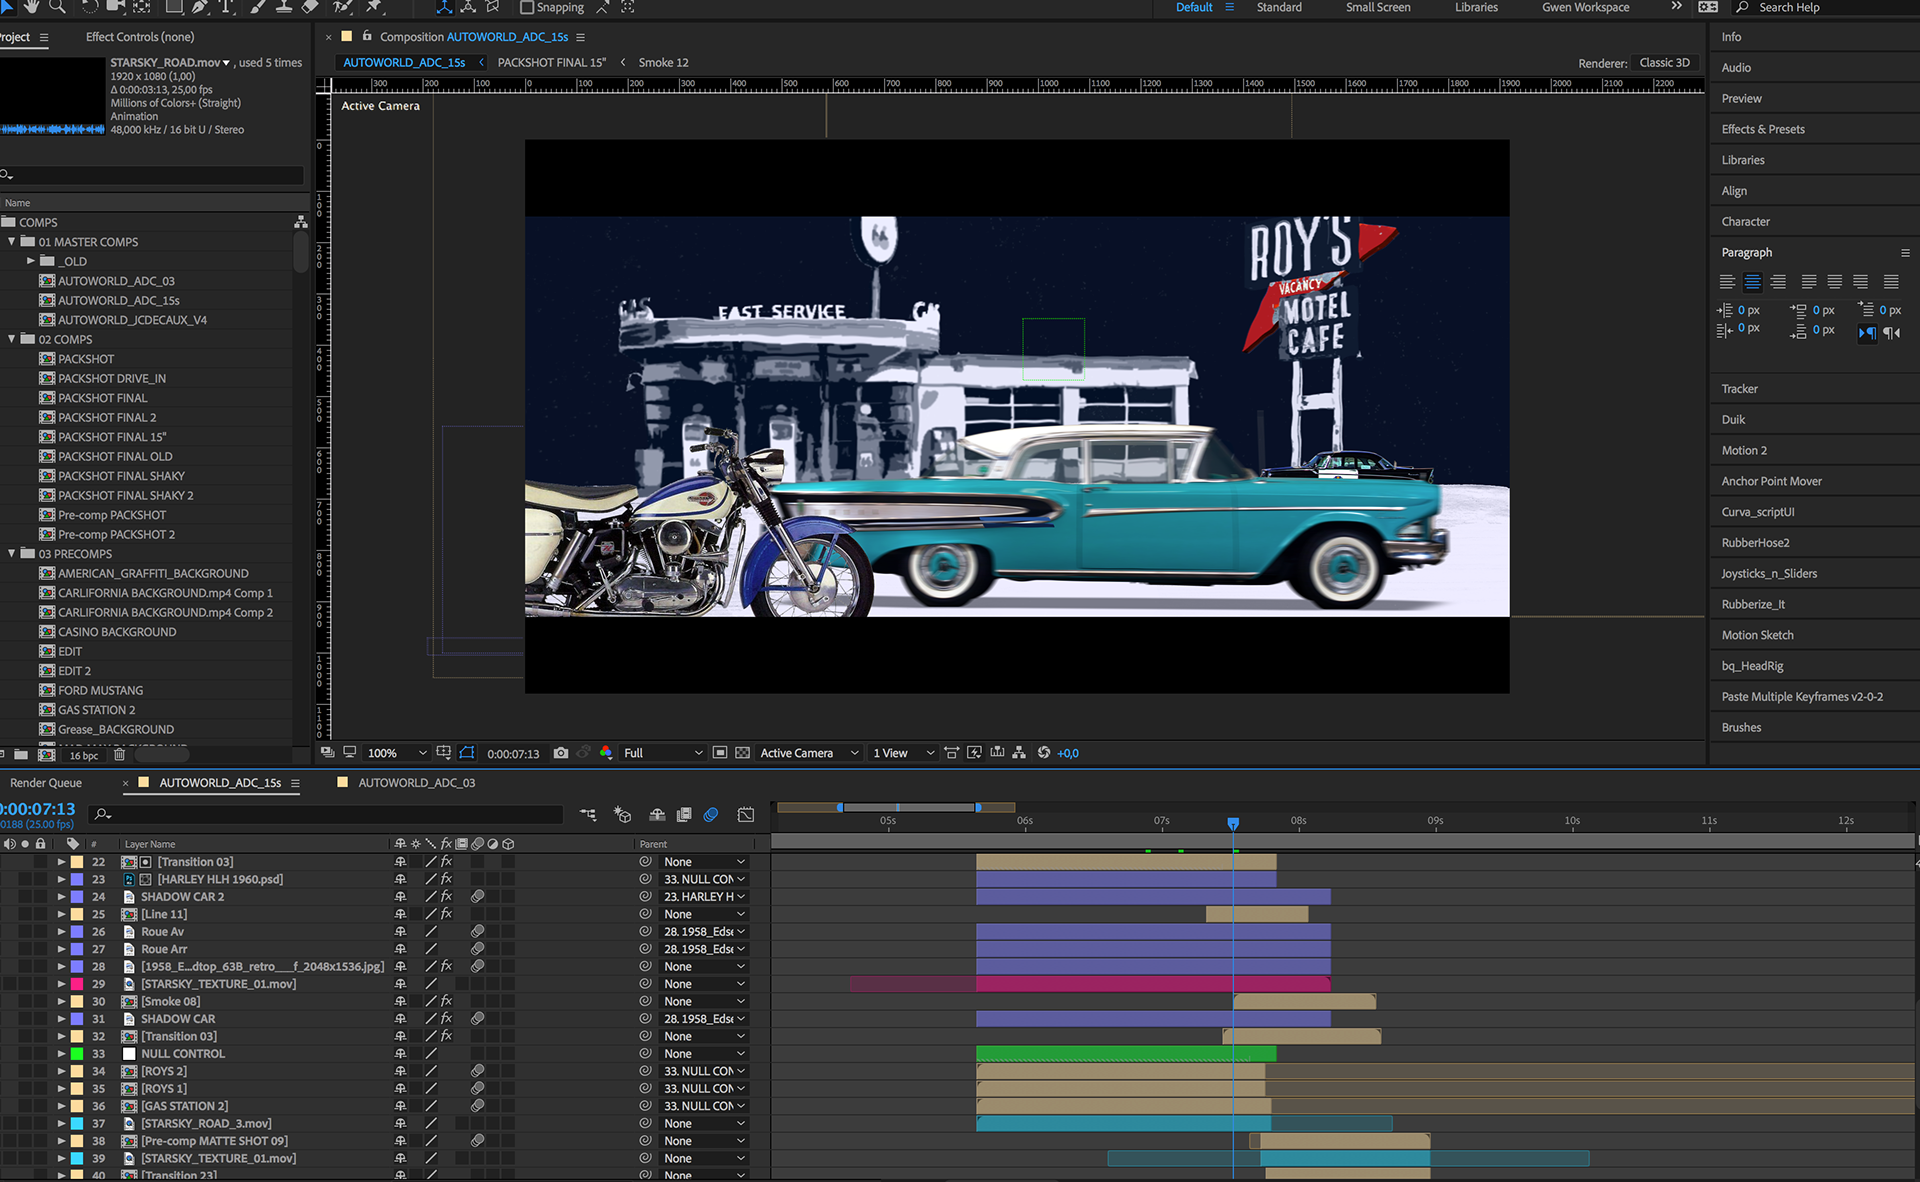Click the timeline layer search field
Viewport: 1920px width, 1182px height.
[325, 815]
